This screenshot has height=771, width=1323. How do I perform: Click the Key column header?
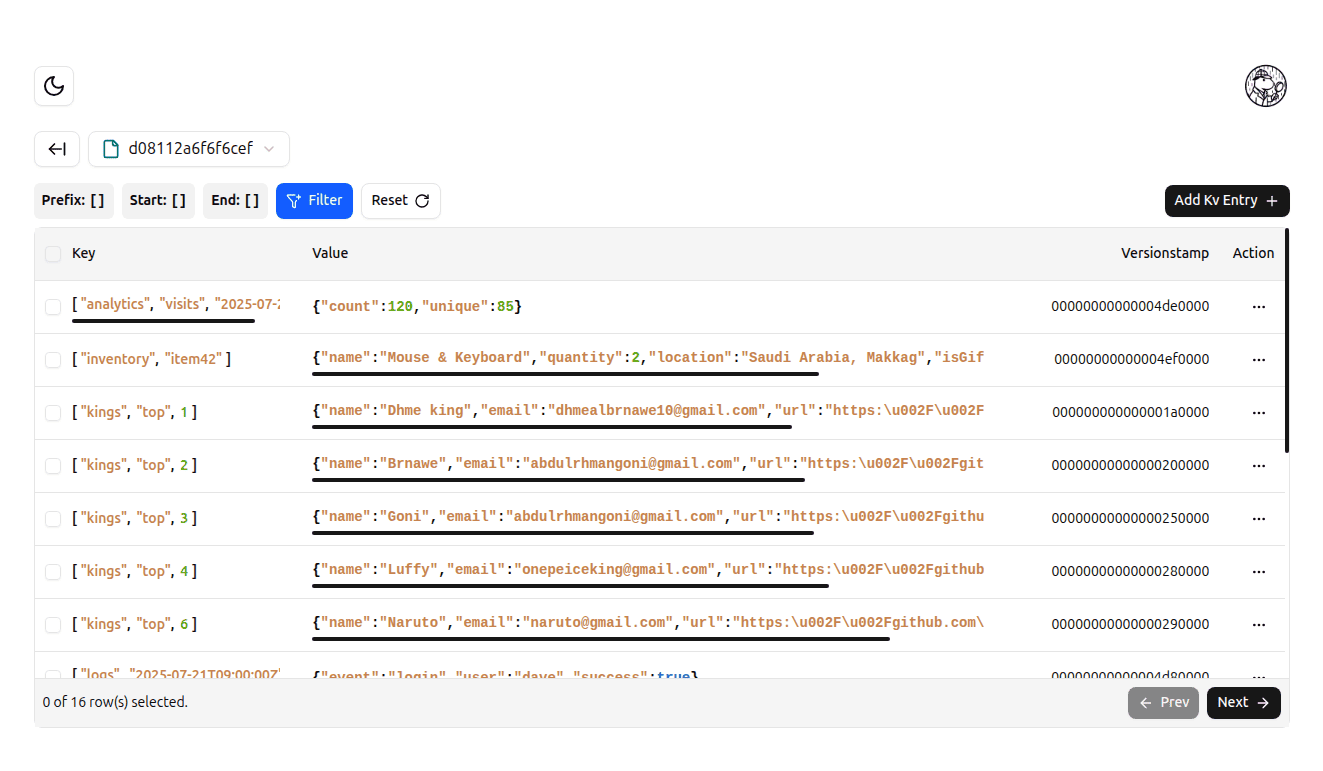pos(84,254)
